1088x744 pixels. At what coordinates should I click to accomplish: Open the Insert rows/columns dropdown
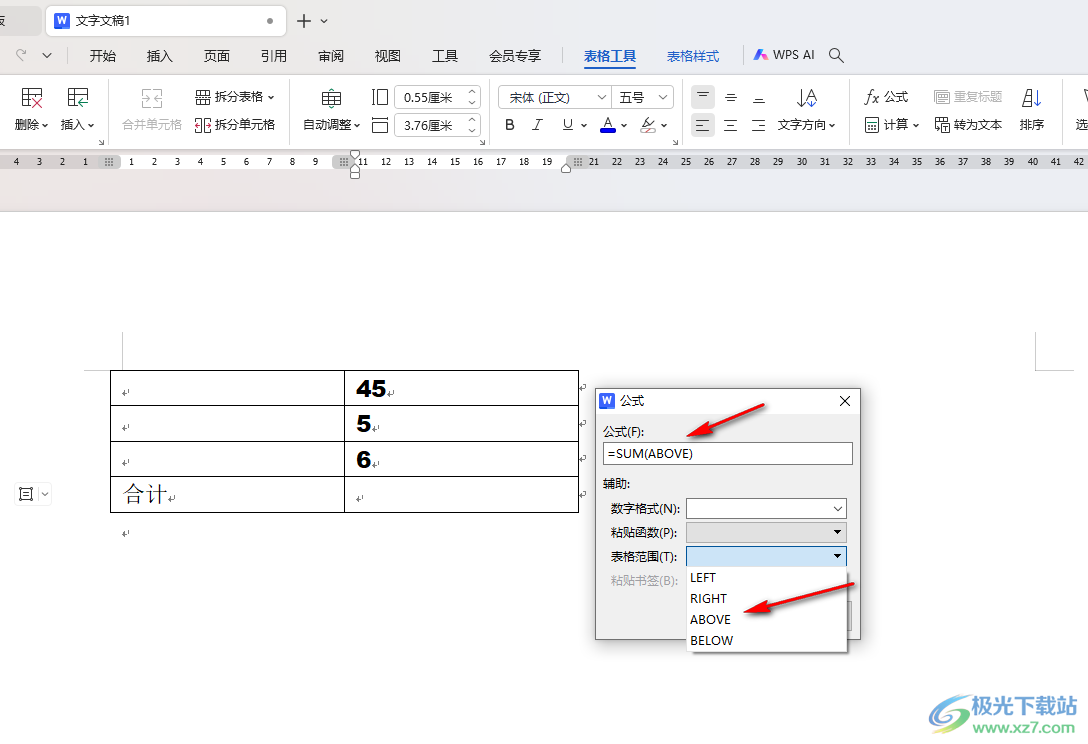pyautogui.click(x=77, y=110)
